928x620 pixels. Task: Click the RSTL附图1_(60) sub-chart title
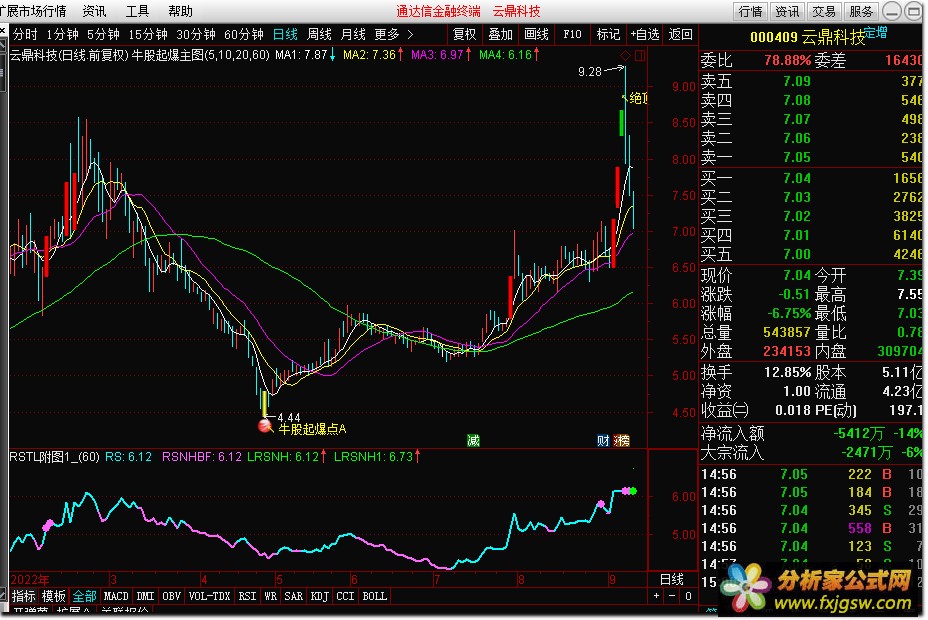(x=54, y=457)
